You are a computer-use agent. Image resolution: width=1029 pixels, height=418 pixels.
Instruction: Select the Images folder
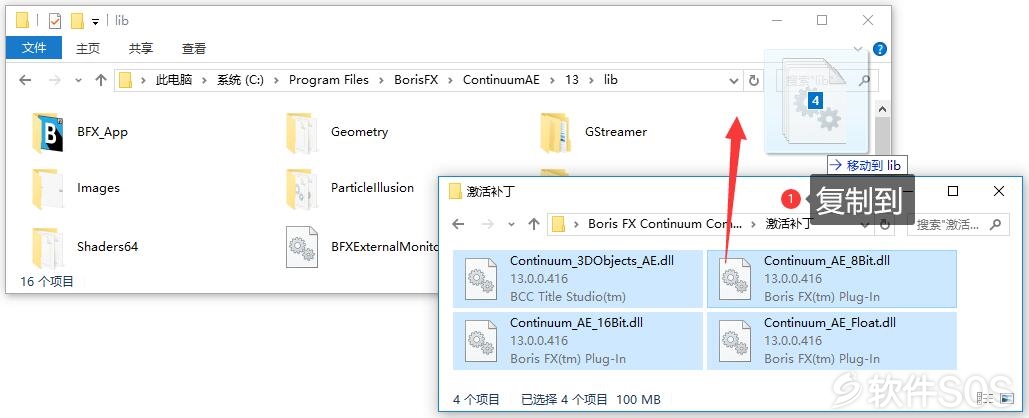pyautogui.click(x=75, y=188)
